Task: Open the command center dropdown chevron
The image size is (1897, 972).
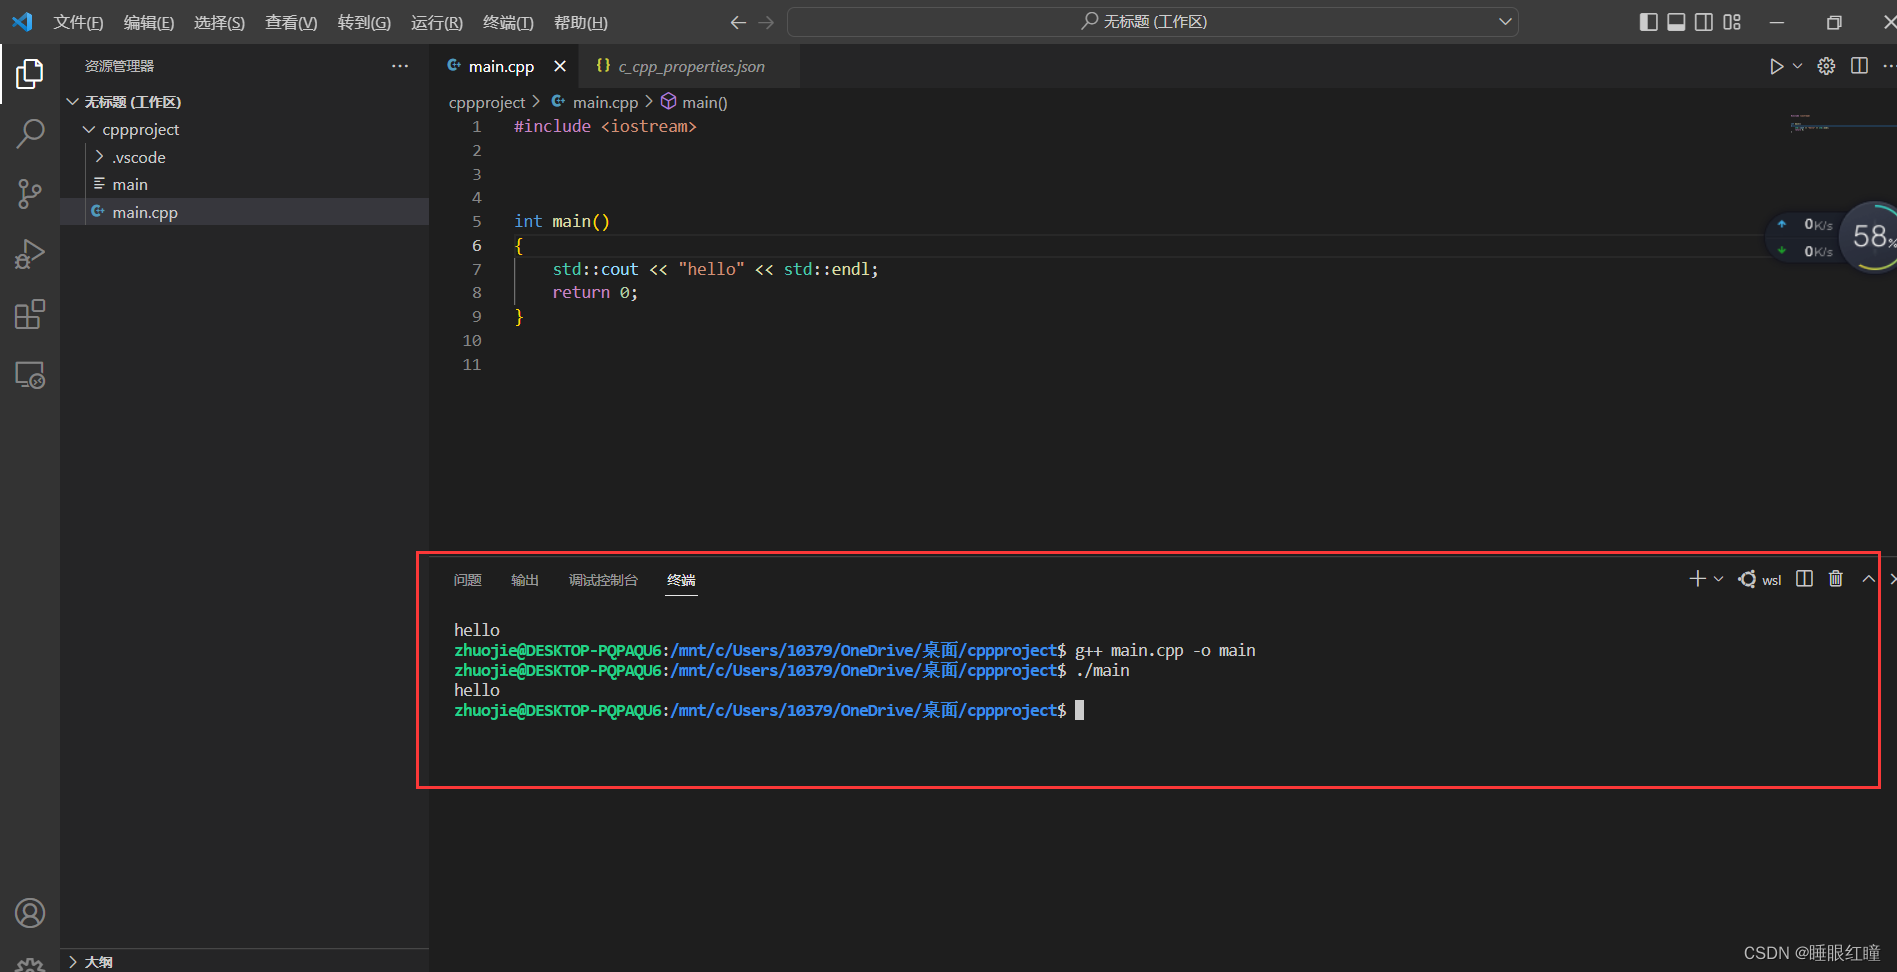Action: tap(1505, 22)
